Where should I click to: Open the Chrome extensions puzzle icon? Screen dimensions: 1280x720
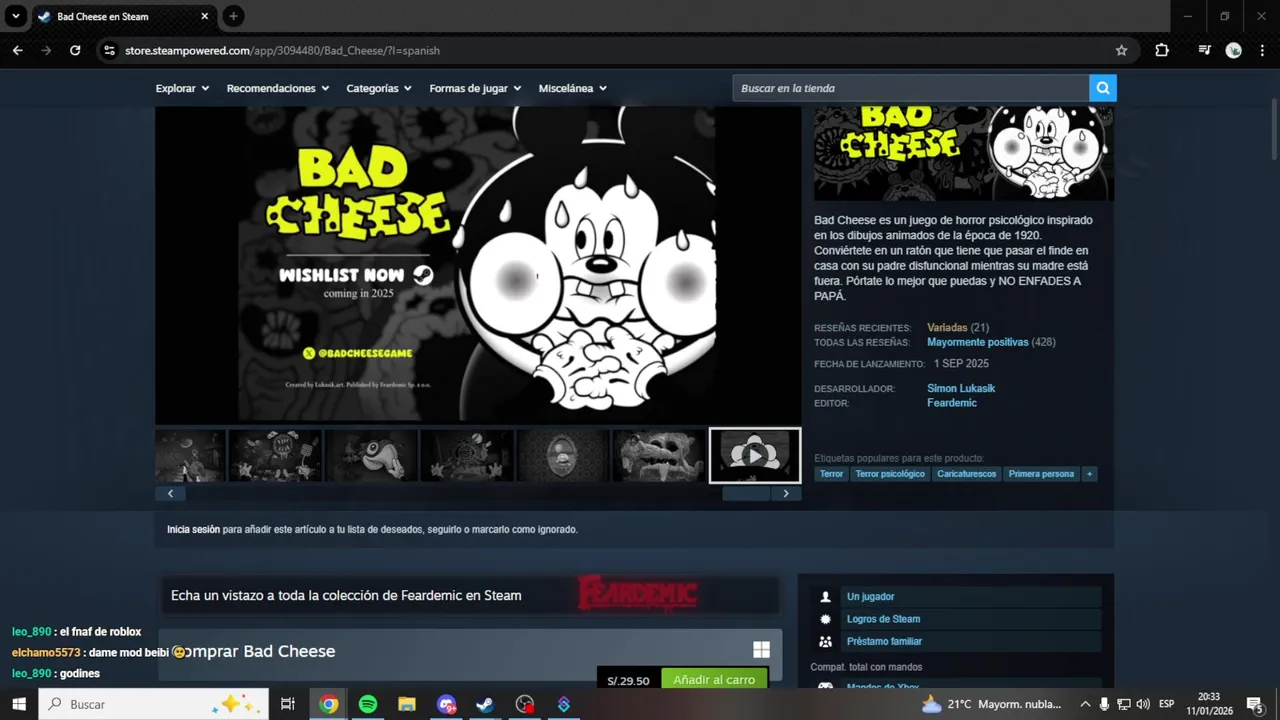pyautogui.click(x=1162, y=50)
